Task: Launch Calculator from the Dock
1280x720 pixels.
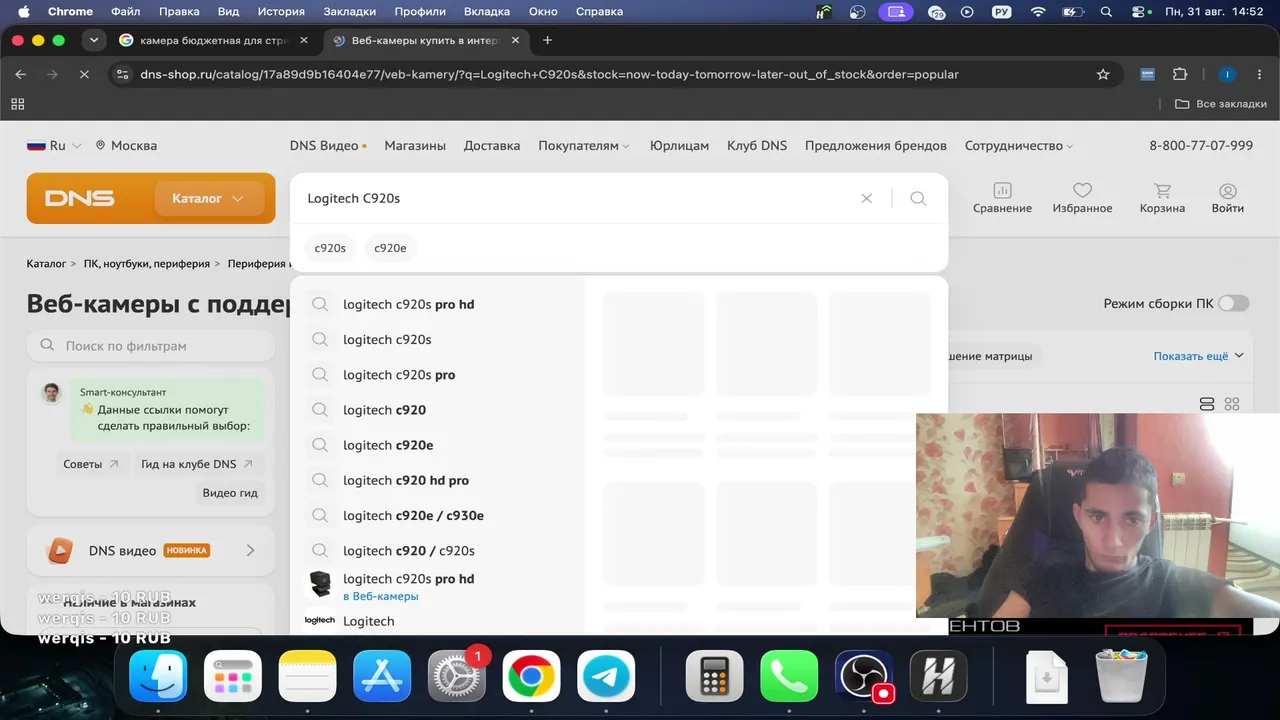Action: coord(714,676)
